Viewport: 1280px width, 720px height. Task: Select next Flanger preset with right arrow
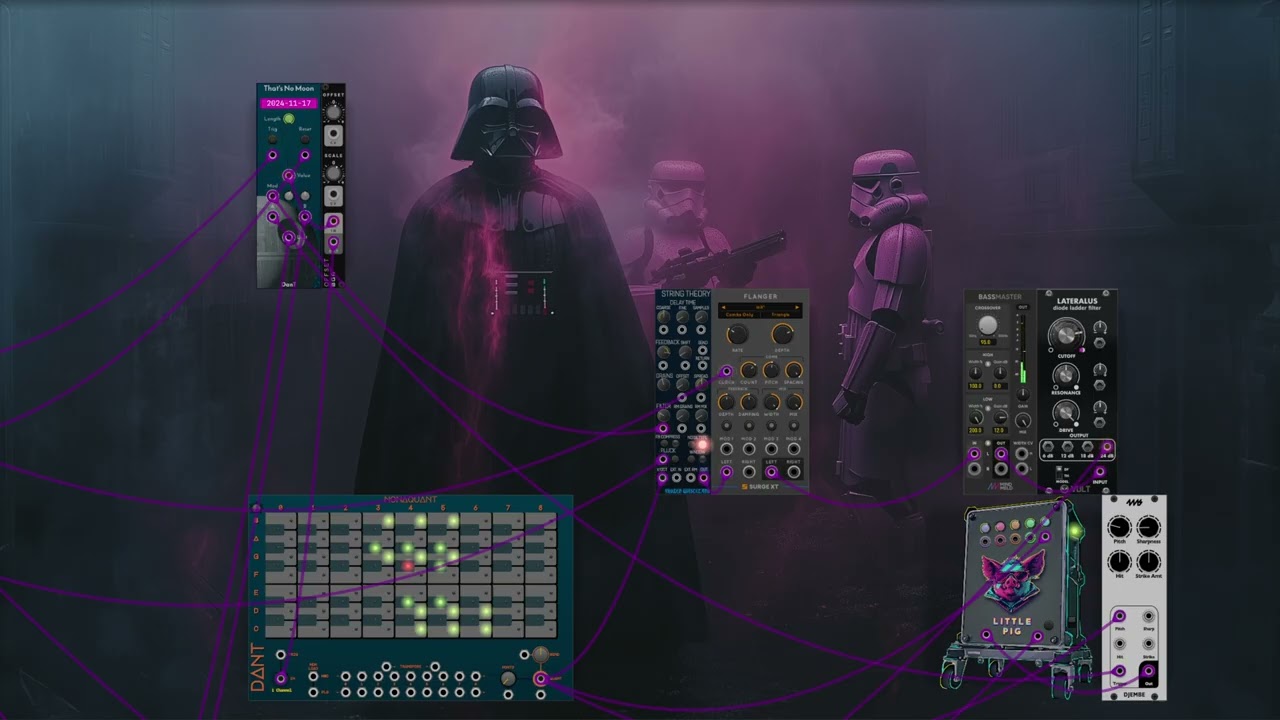(x=797, y=306)
